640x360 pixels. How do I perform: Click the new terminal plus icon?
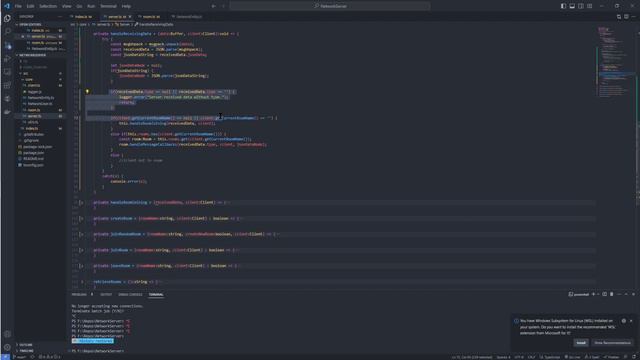click(x=593, y=294)
